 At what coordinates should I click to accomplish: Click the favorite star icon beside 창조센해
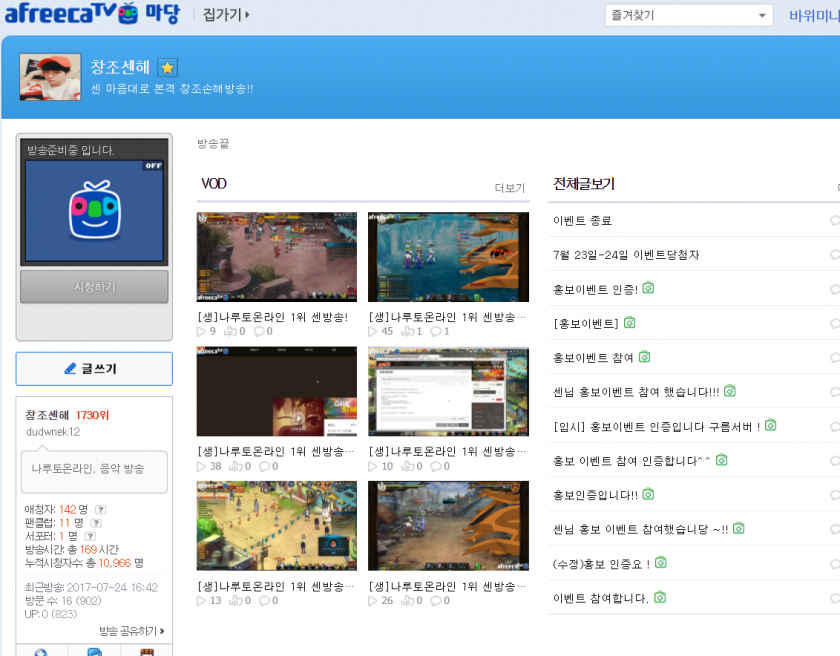[168, 67]
